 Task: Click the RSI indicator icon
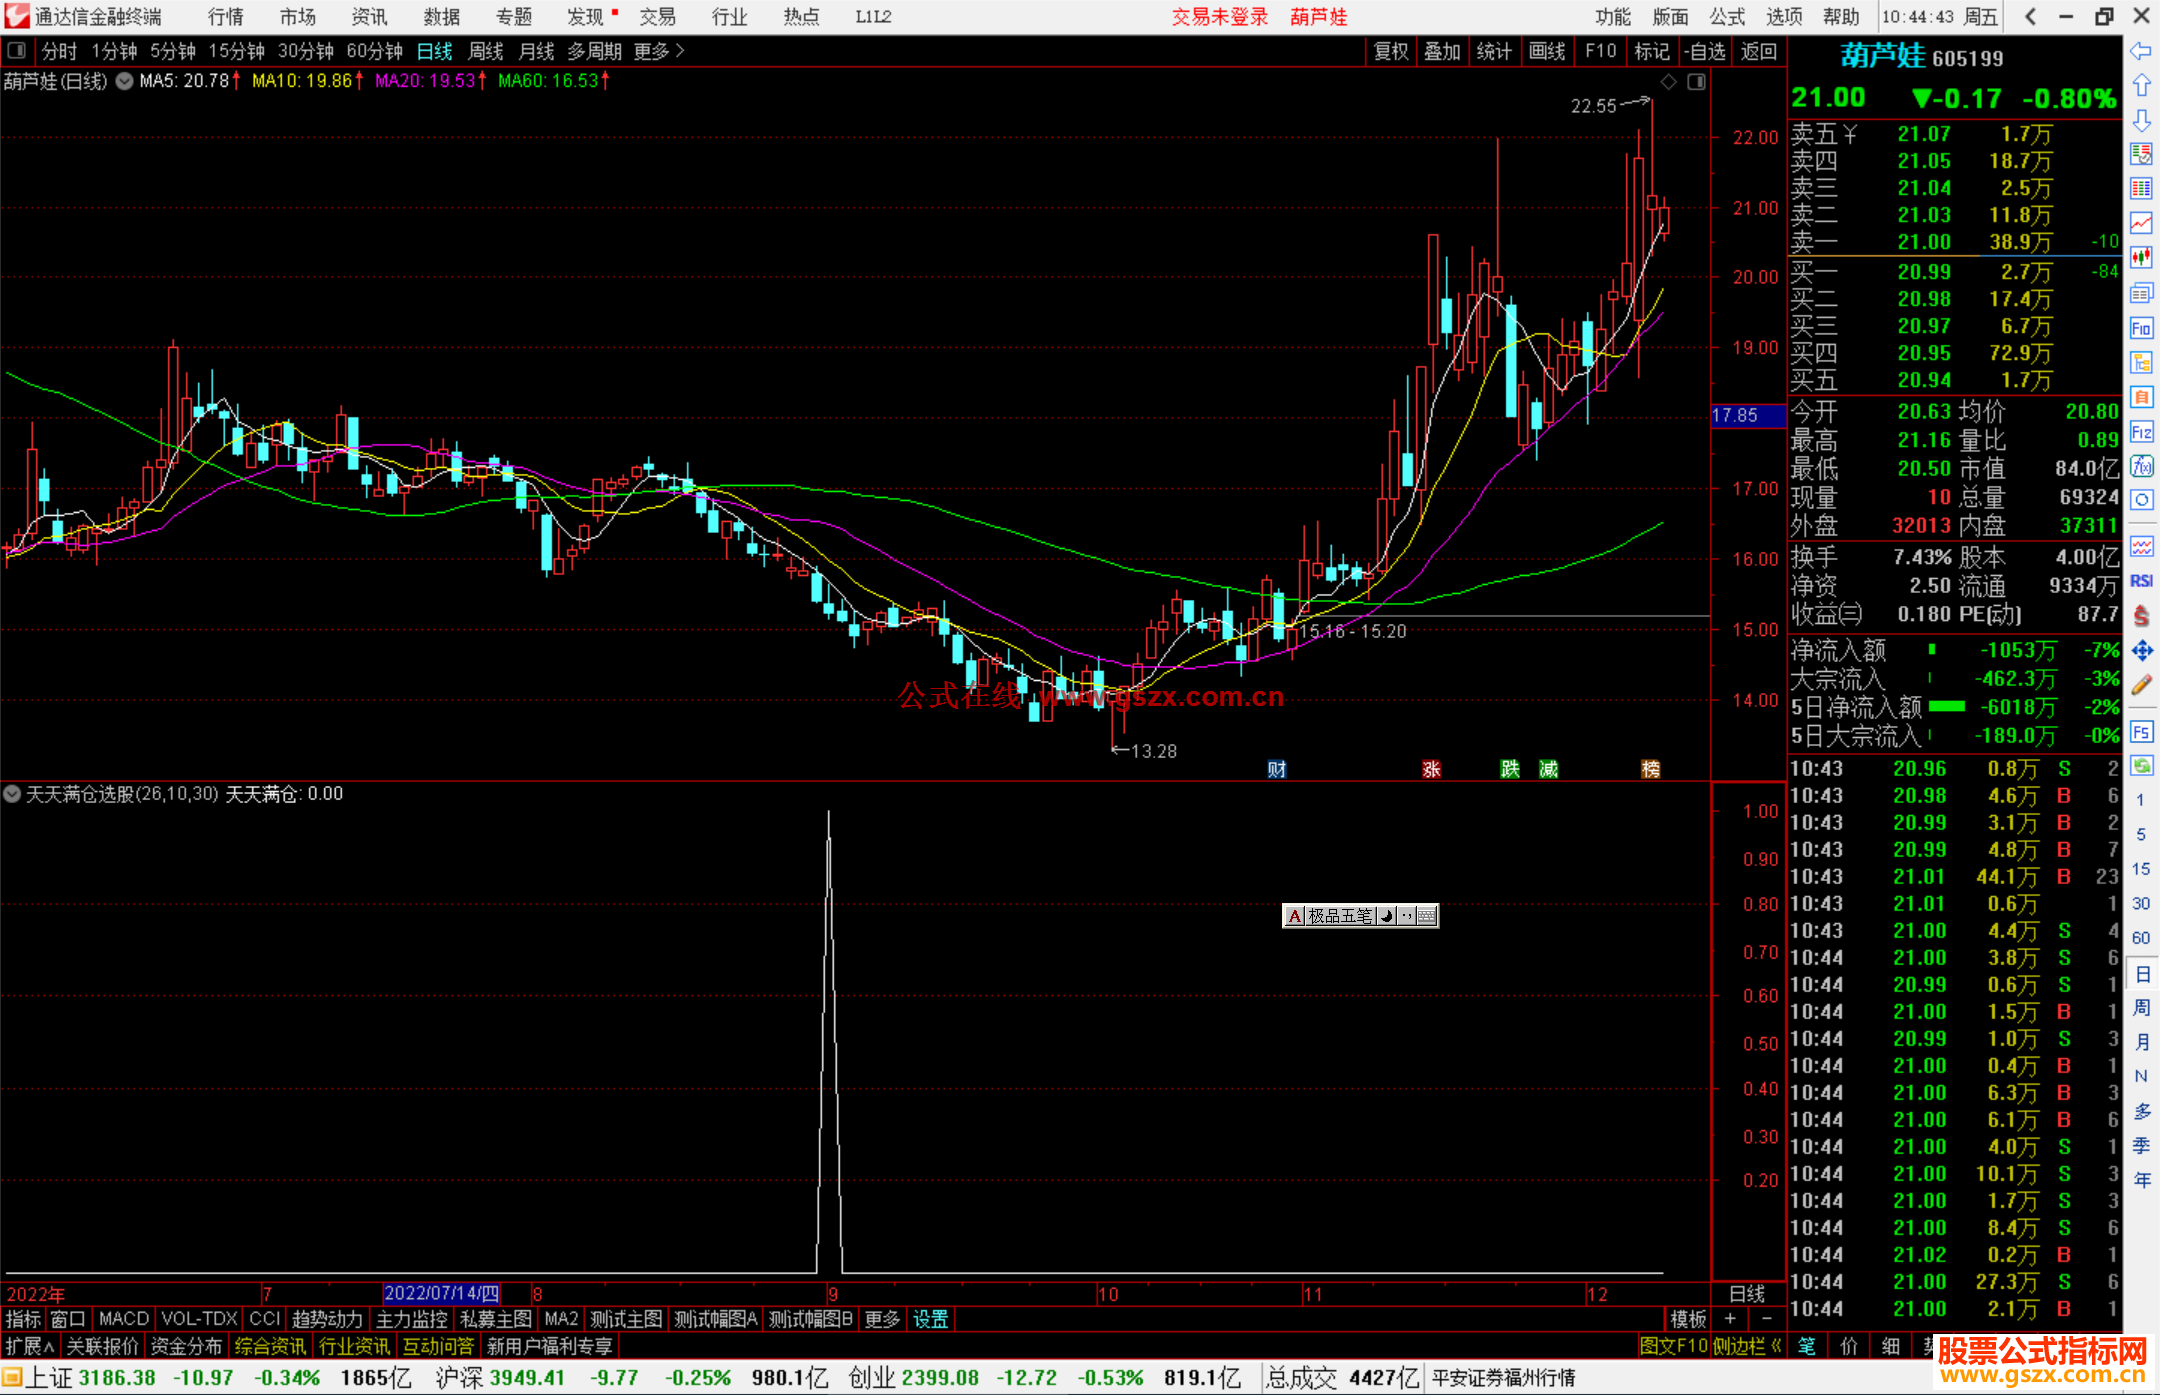pos(2141,581)
